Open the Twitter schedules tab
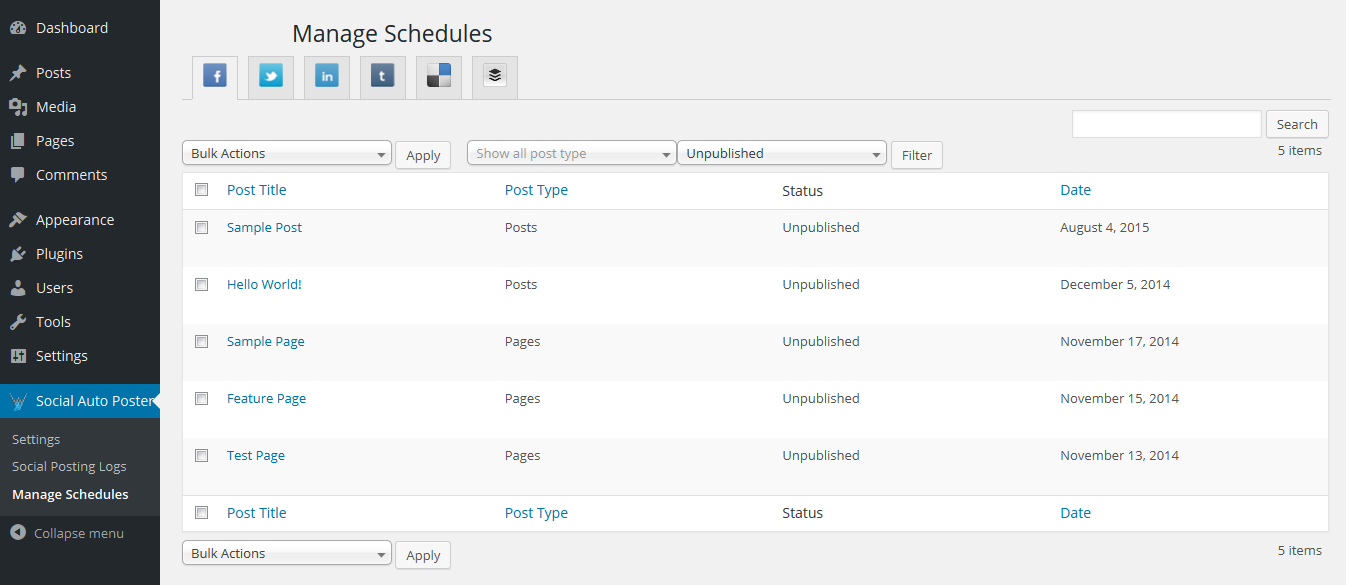Image resolution: width=1346 pixels, height=585 pixels. click(x=270, y=76)
